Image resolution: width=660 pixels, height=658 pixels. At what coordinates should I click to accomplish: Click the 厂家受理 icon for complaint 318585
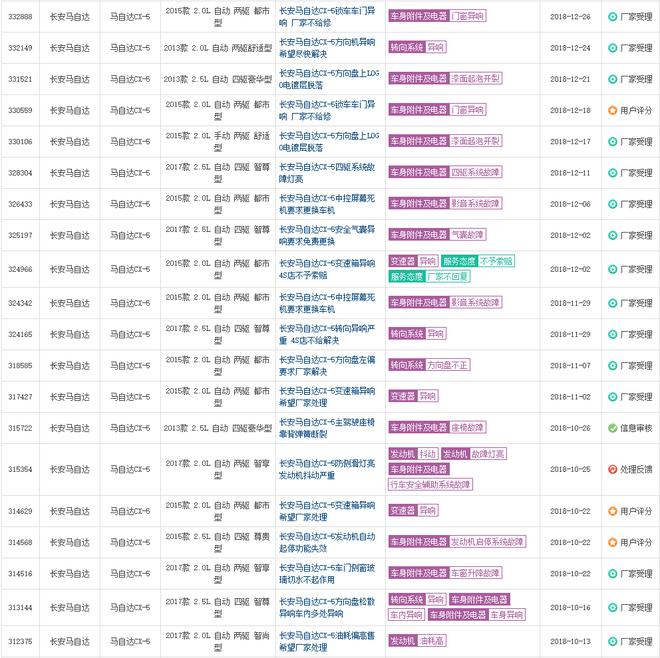pyautogui.click(x=612, y=365)
